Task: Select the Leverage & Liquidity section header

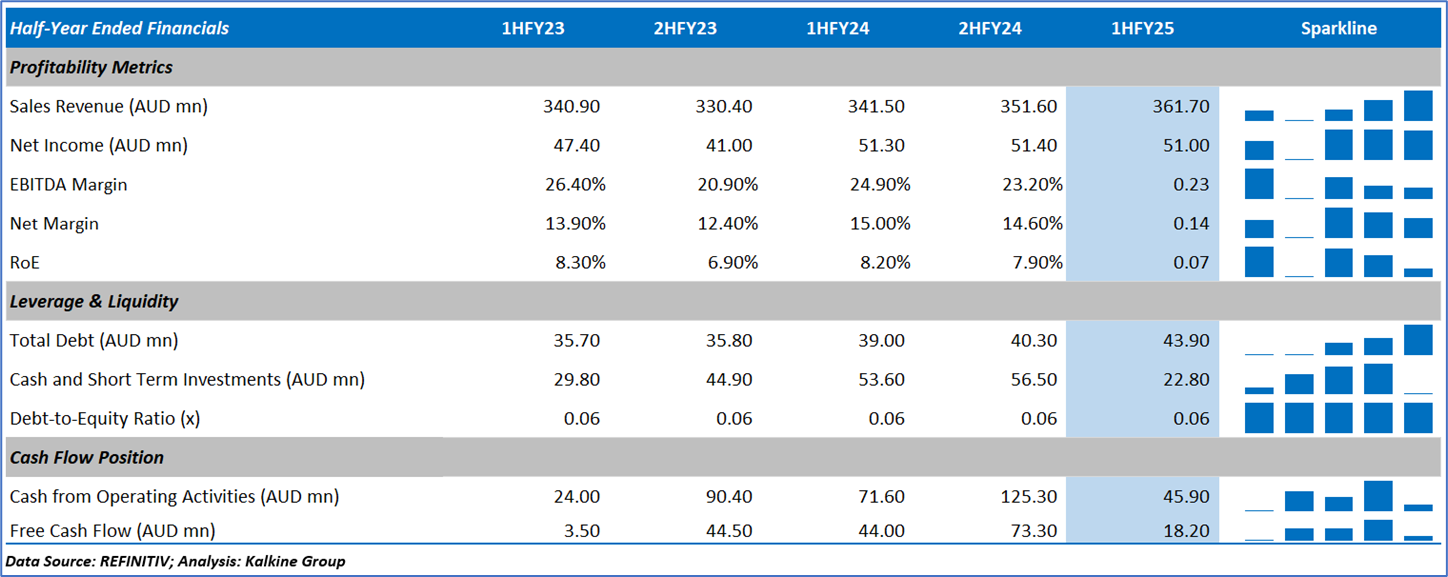Action: [x=94, y=301]
